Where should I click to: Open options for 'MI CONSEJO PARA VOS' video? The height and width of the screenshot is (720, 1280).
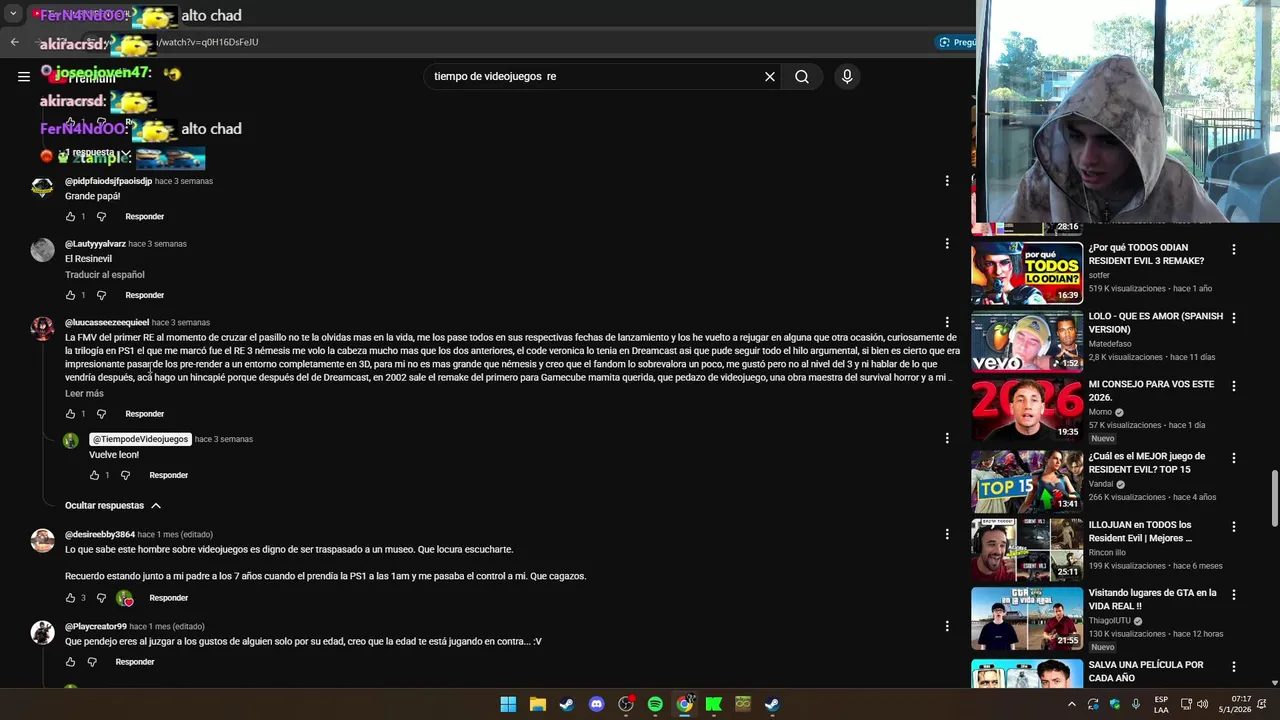pyautogui.click(x=1233, y=386)
